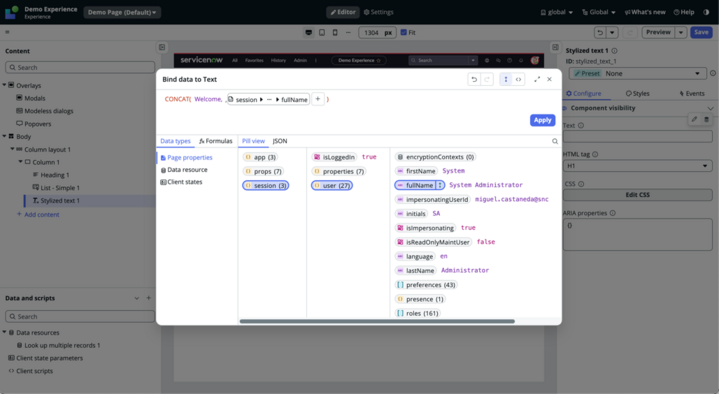Choose the presence (1) pill
Image resolution: width=719 pixels, height=394 pixels.
pos(420,299)
